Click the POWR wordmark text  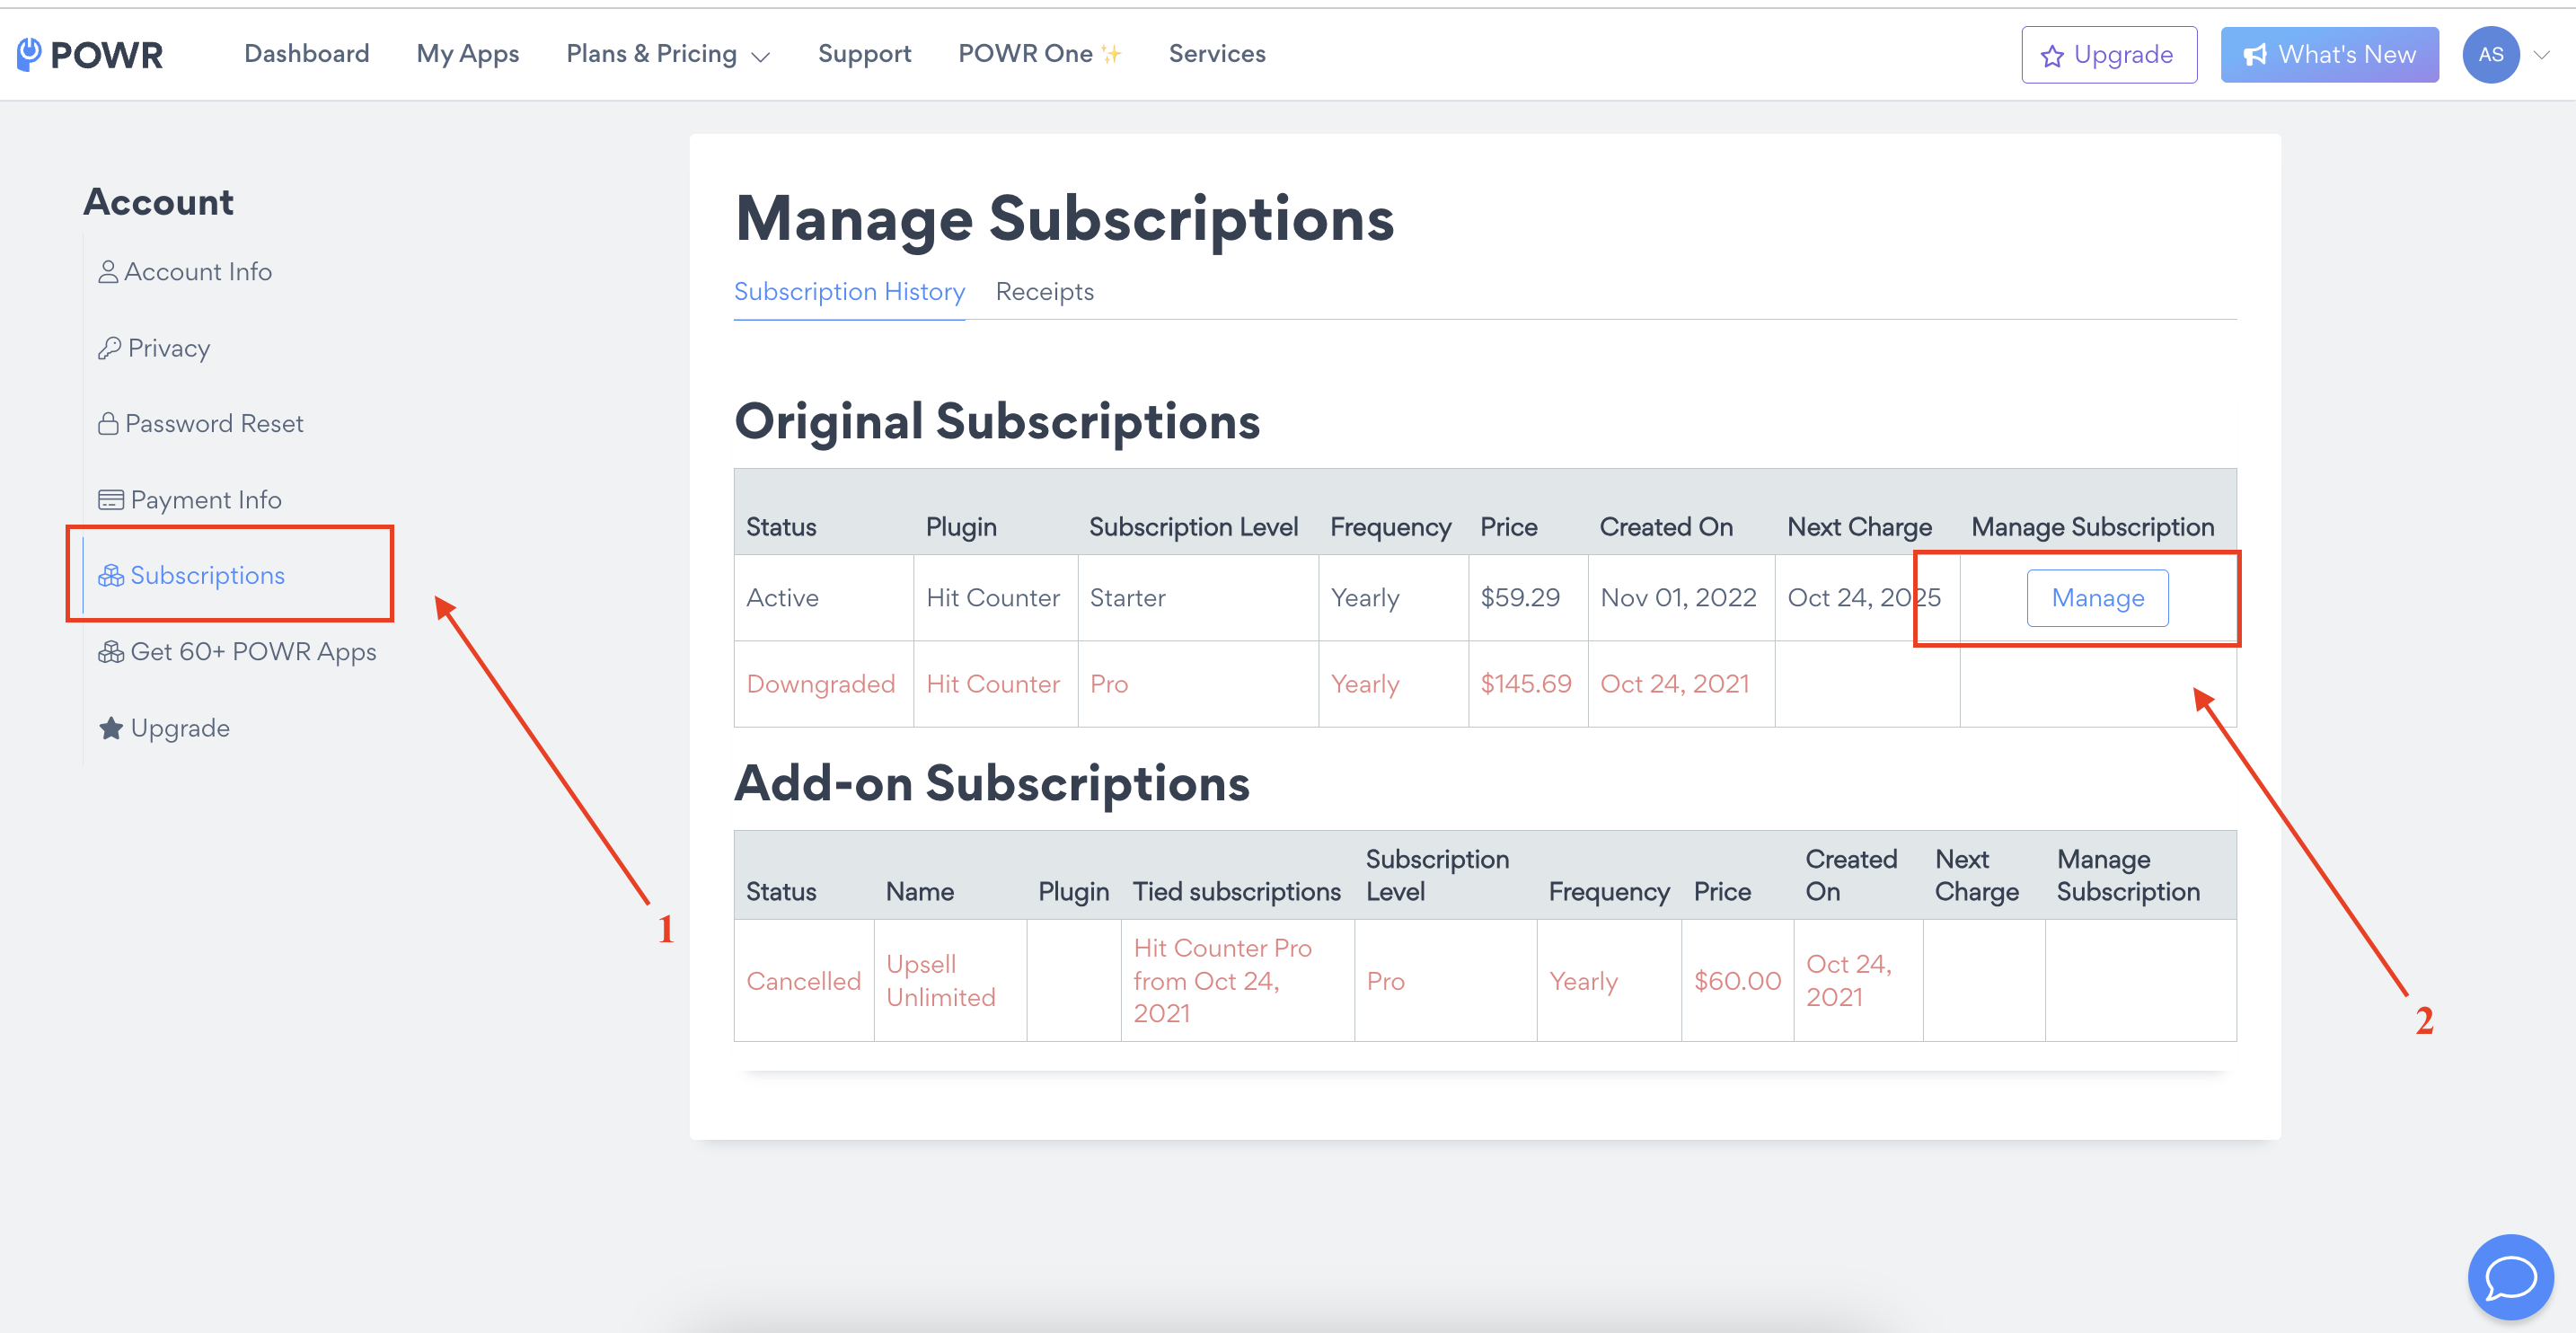(x=106, y=55)
